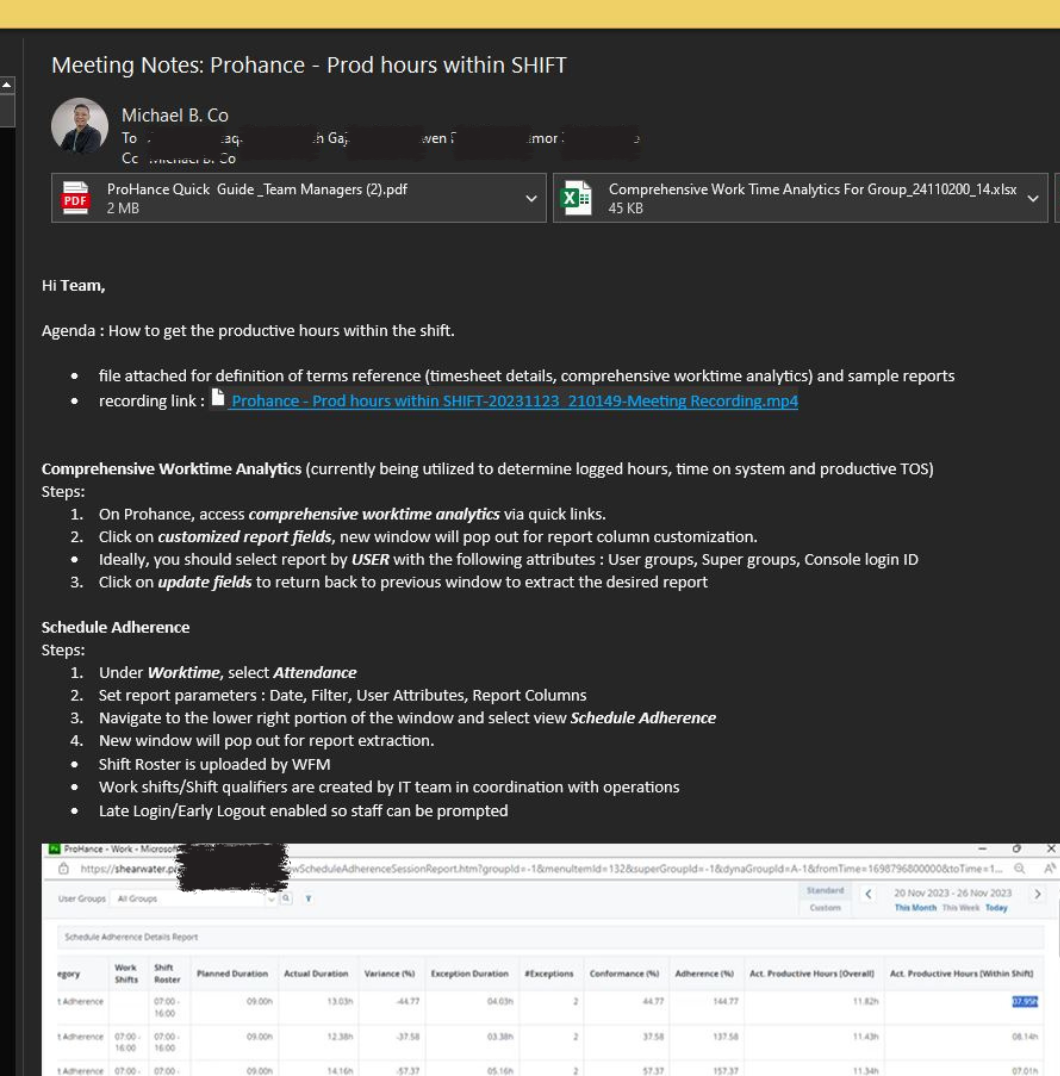Click the Excel icon of Comprehensive Work Time Analytics
The height and width of the screenshot is (1076, 1060).
coord(576,198)
